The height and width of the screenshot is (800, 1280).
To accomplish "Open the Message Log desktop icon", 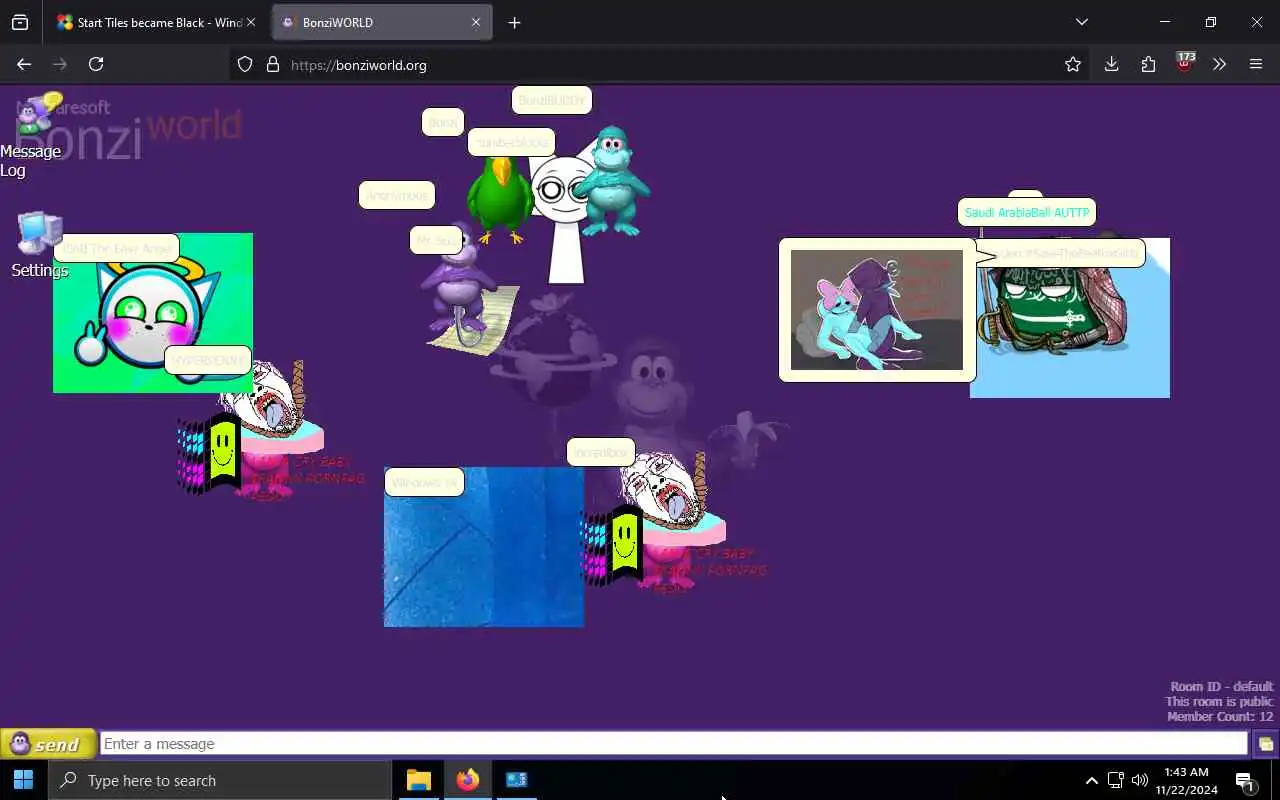I will pyautogui.click(x=32, y=135).
